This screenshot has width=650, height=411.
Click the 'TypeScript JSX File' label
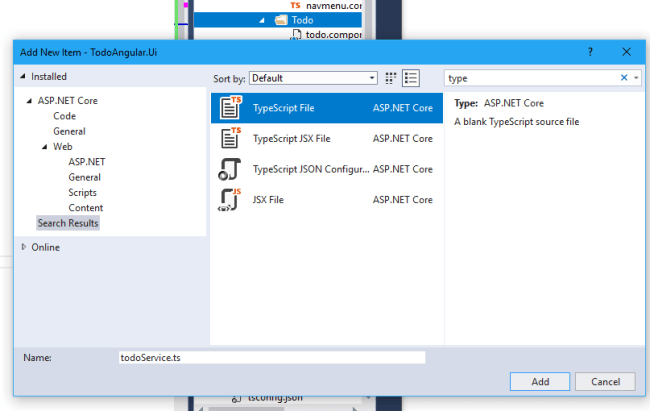(x=291, y=139)
